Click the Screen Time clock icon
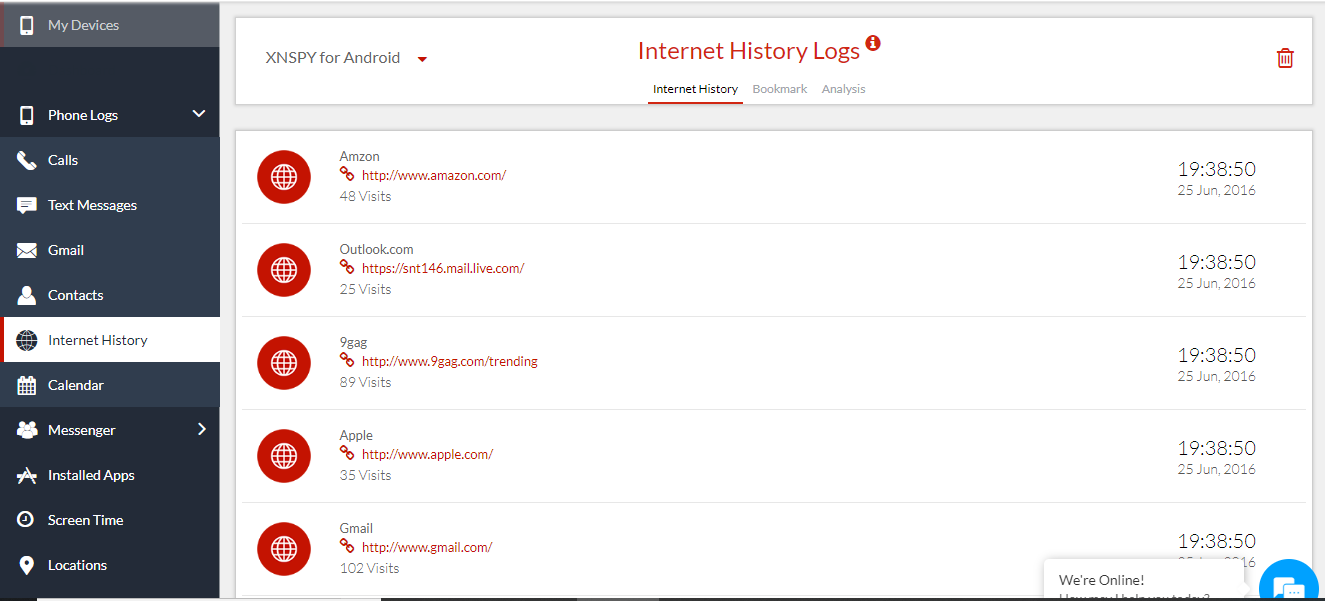 click(x=27, y=520)
